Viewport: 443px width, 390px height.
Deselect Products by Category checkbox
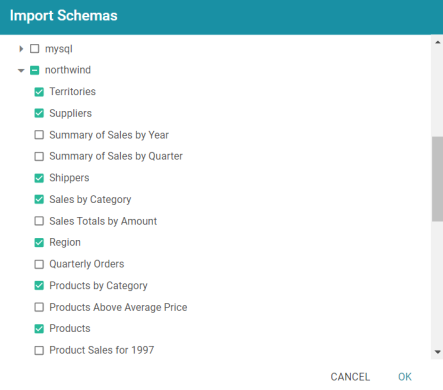click(x=39, y=286)
